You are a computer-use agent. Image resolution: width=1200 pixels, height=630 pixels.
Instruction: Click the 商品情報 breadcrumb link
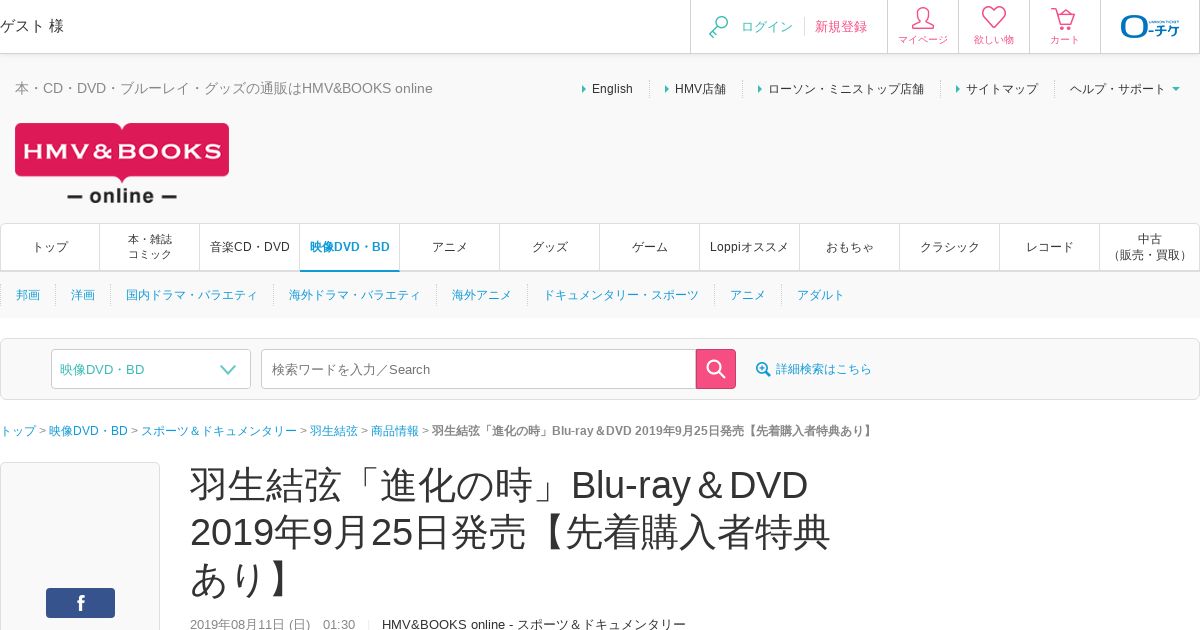[x=395, y=431]
